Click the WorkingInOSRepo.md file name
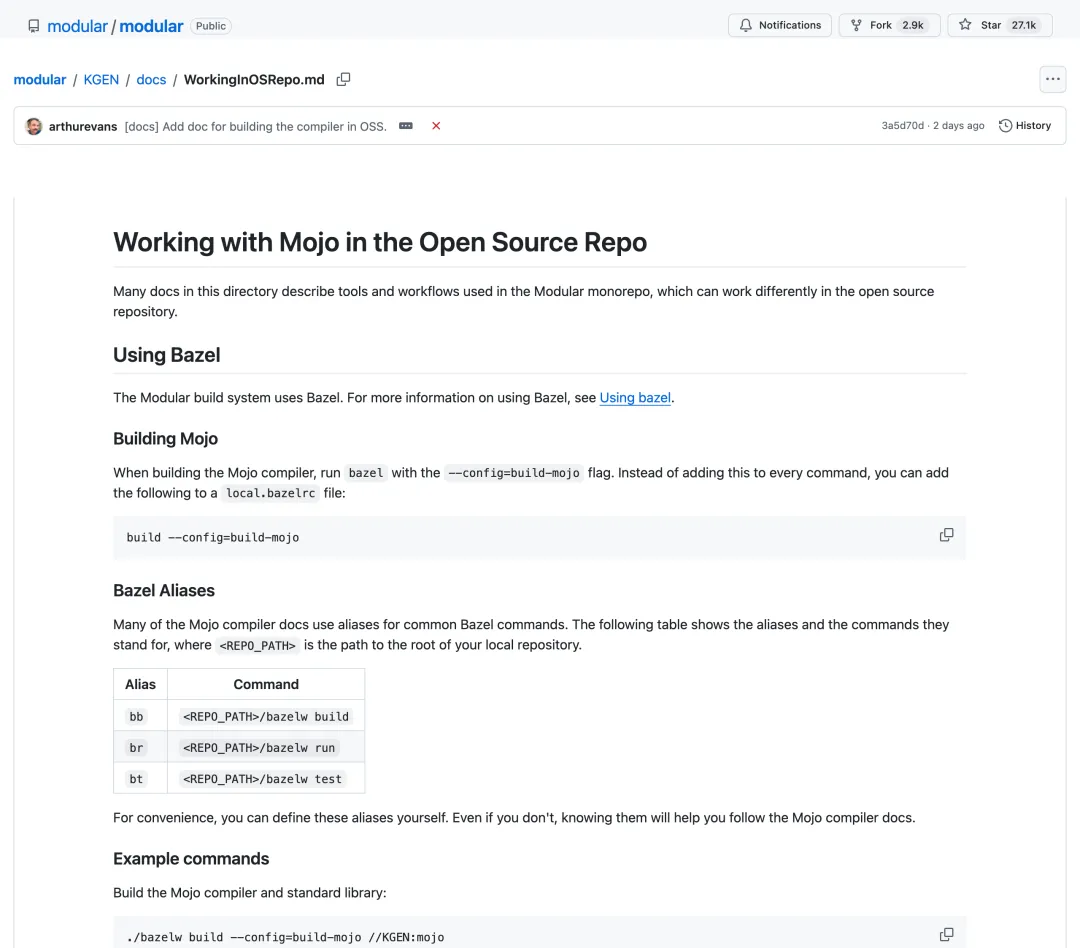Screen dimensions: 1080x948 tap(254, 79)
